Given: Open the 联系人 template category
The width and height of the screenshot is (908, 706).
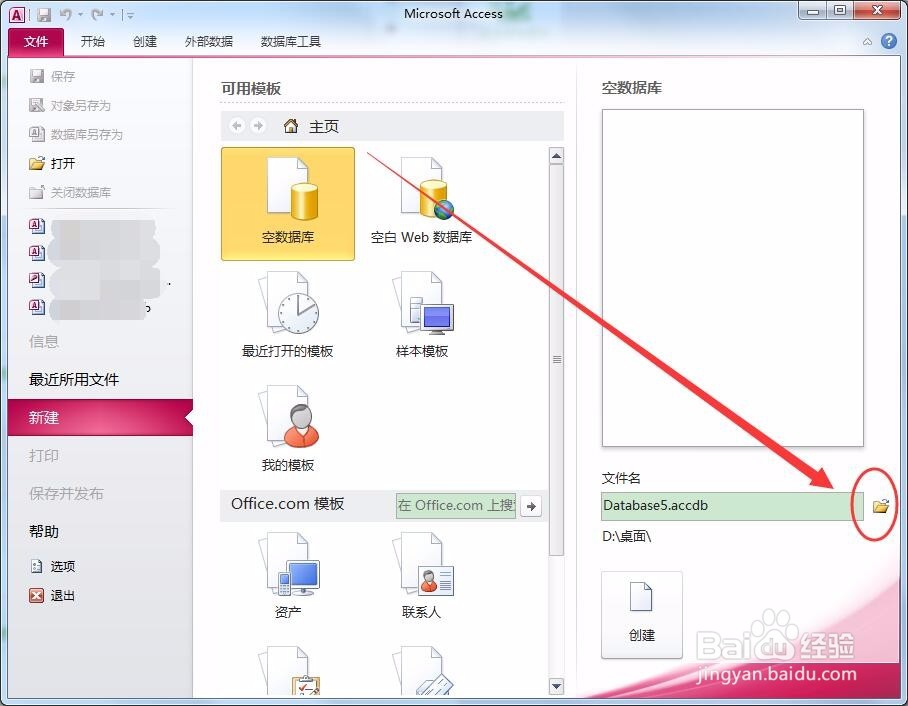Looking at the screenshot, I should pos(422,576).
